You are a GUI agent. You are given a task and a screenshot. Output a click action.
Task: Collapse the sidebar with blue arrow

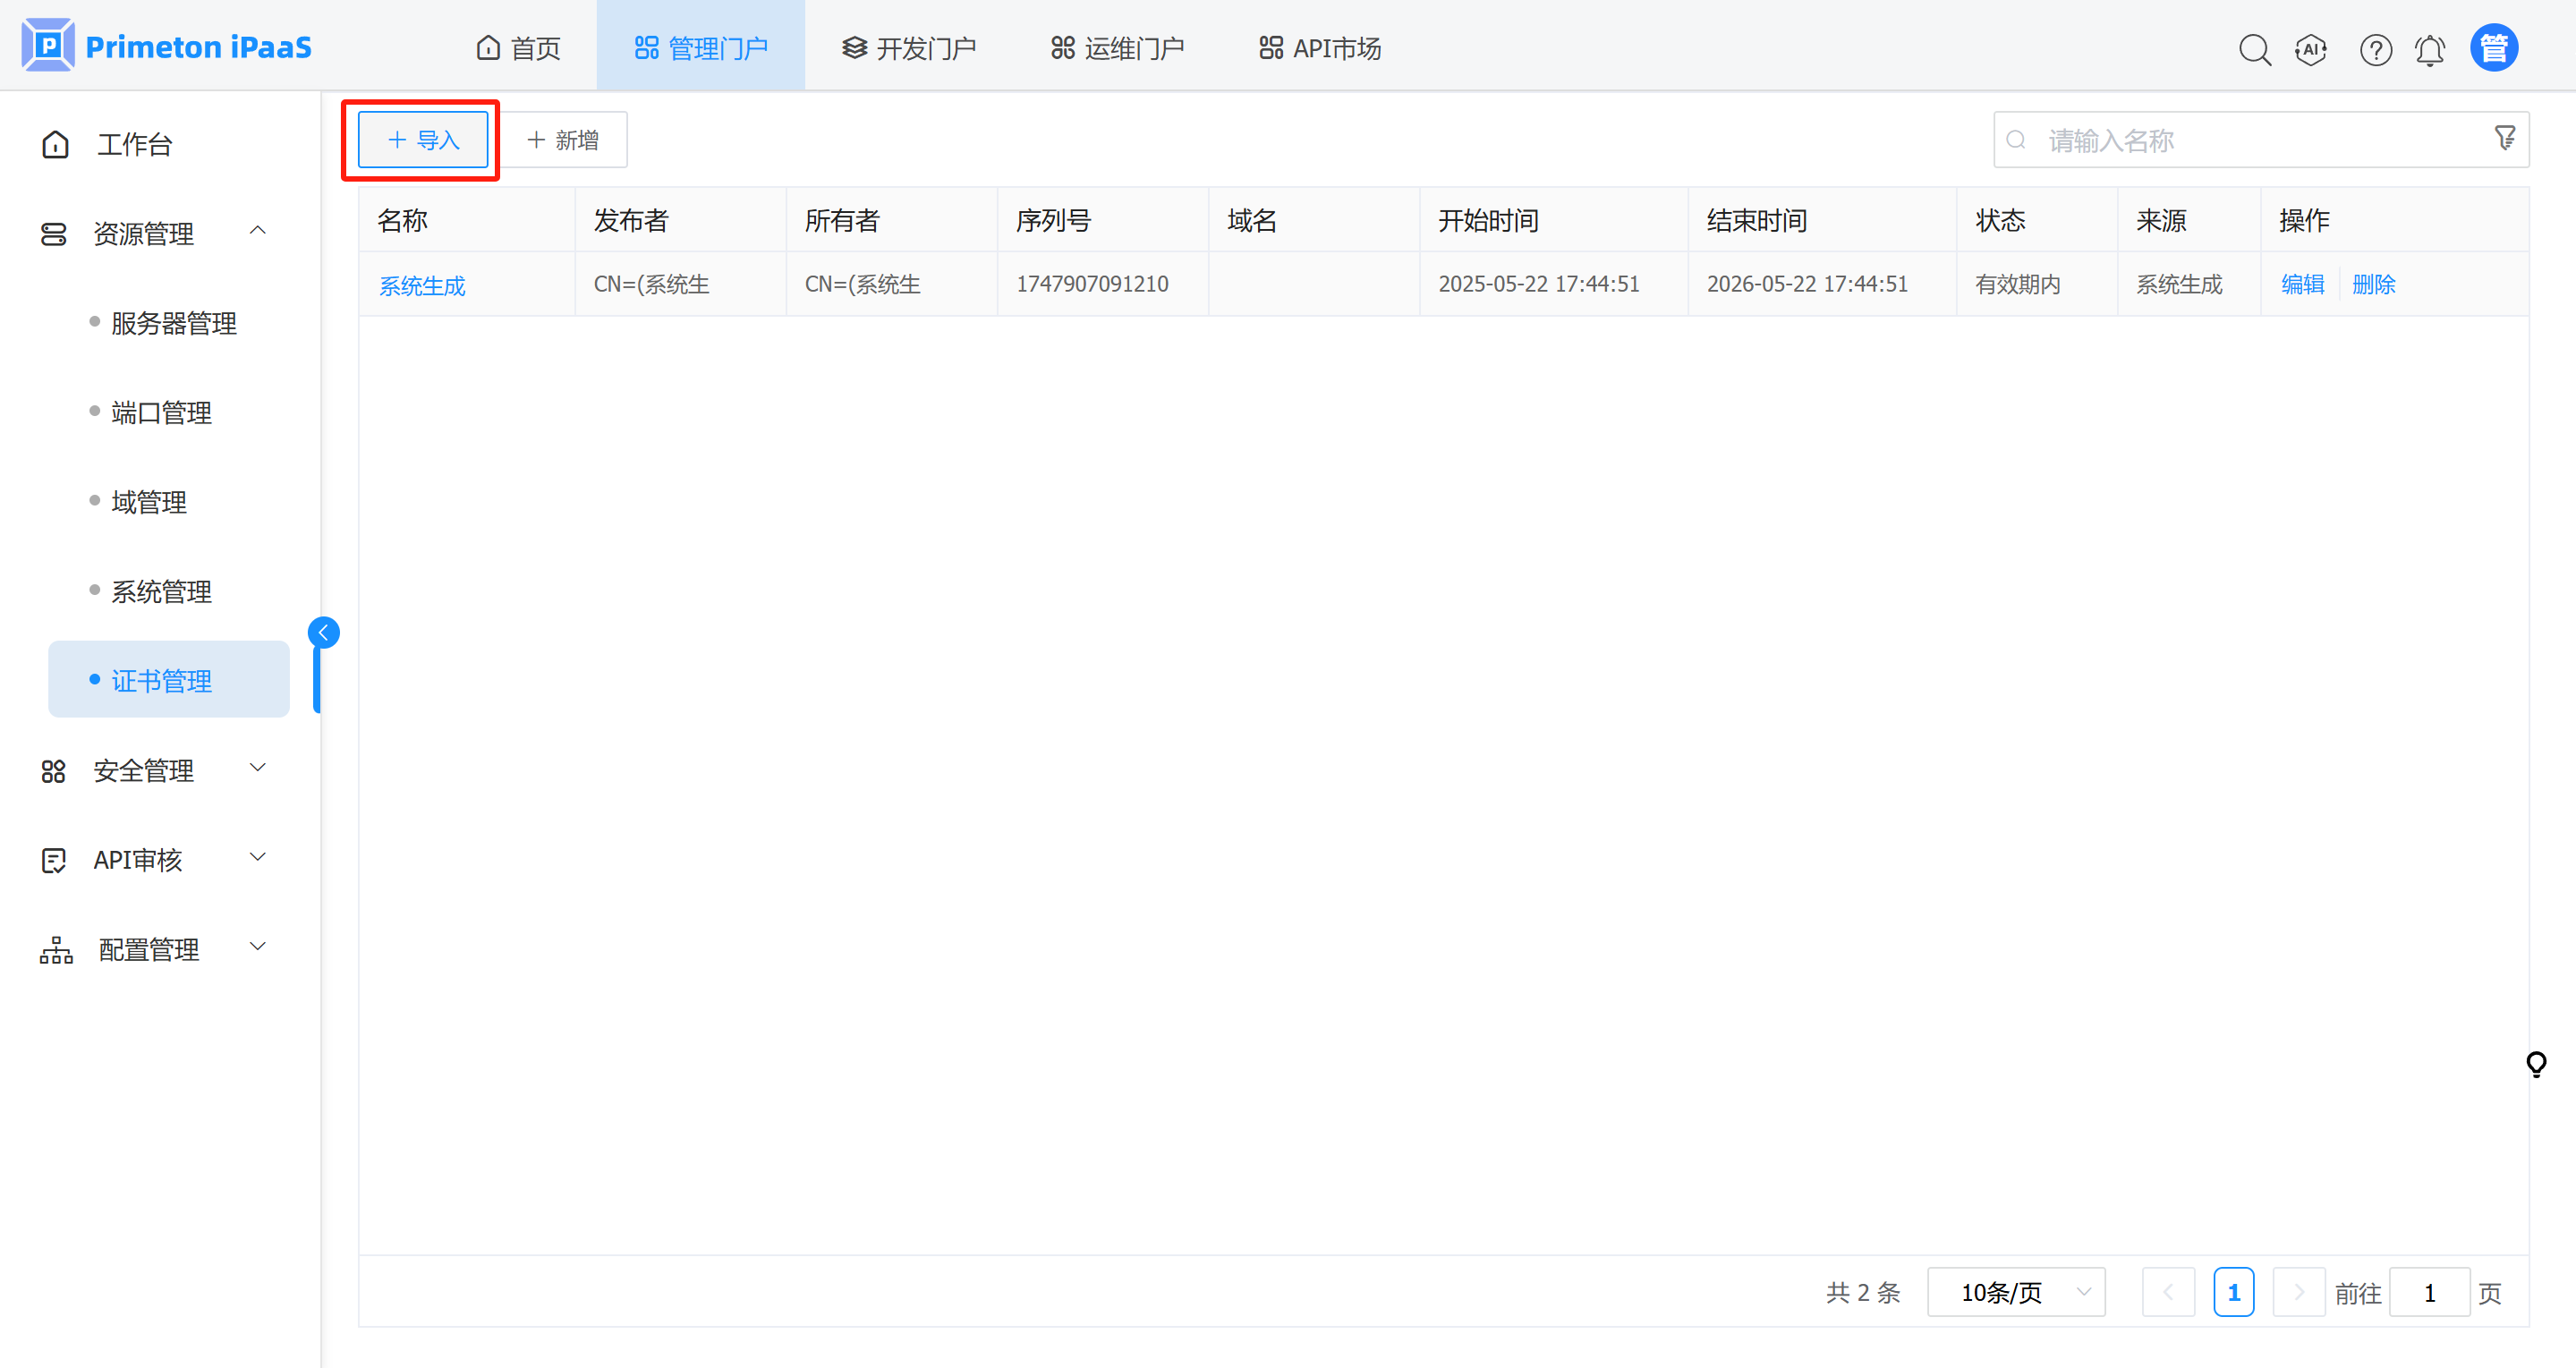coord(323,632)
